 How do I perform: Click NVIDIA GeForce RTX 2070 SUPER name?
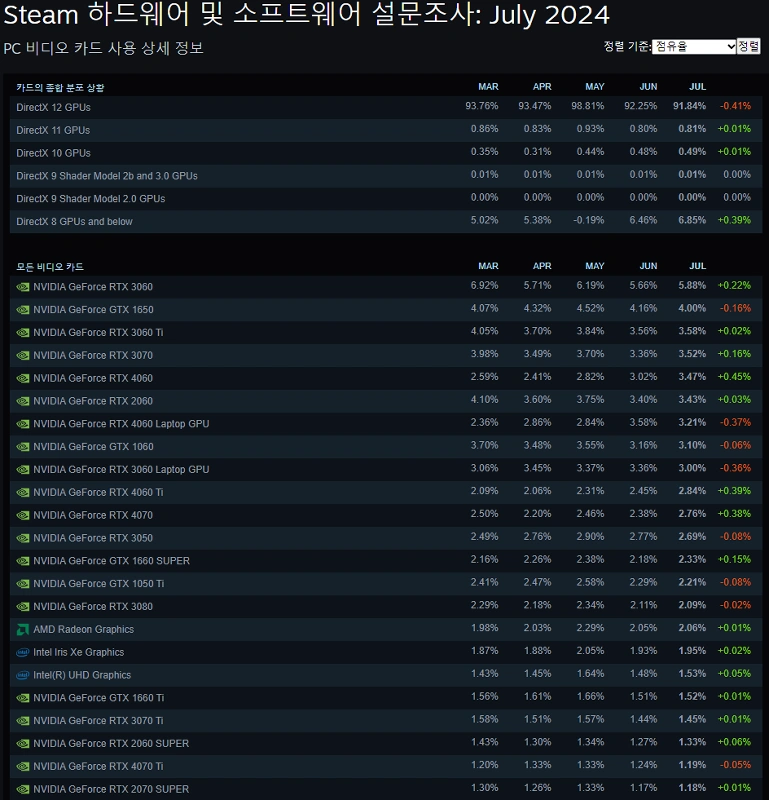[x=111, y=789]
